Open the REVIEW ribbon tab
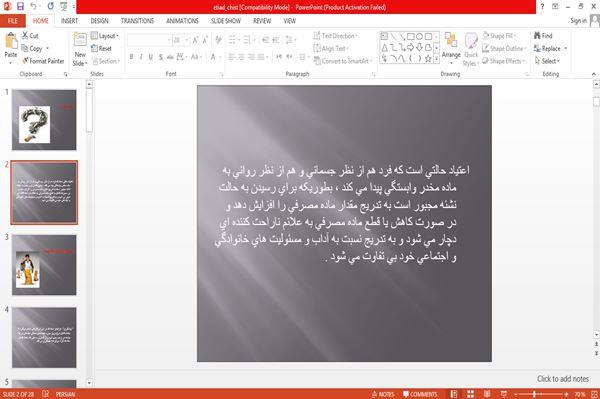 pyautogui.click(x=262, y=21)
